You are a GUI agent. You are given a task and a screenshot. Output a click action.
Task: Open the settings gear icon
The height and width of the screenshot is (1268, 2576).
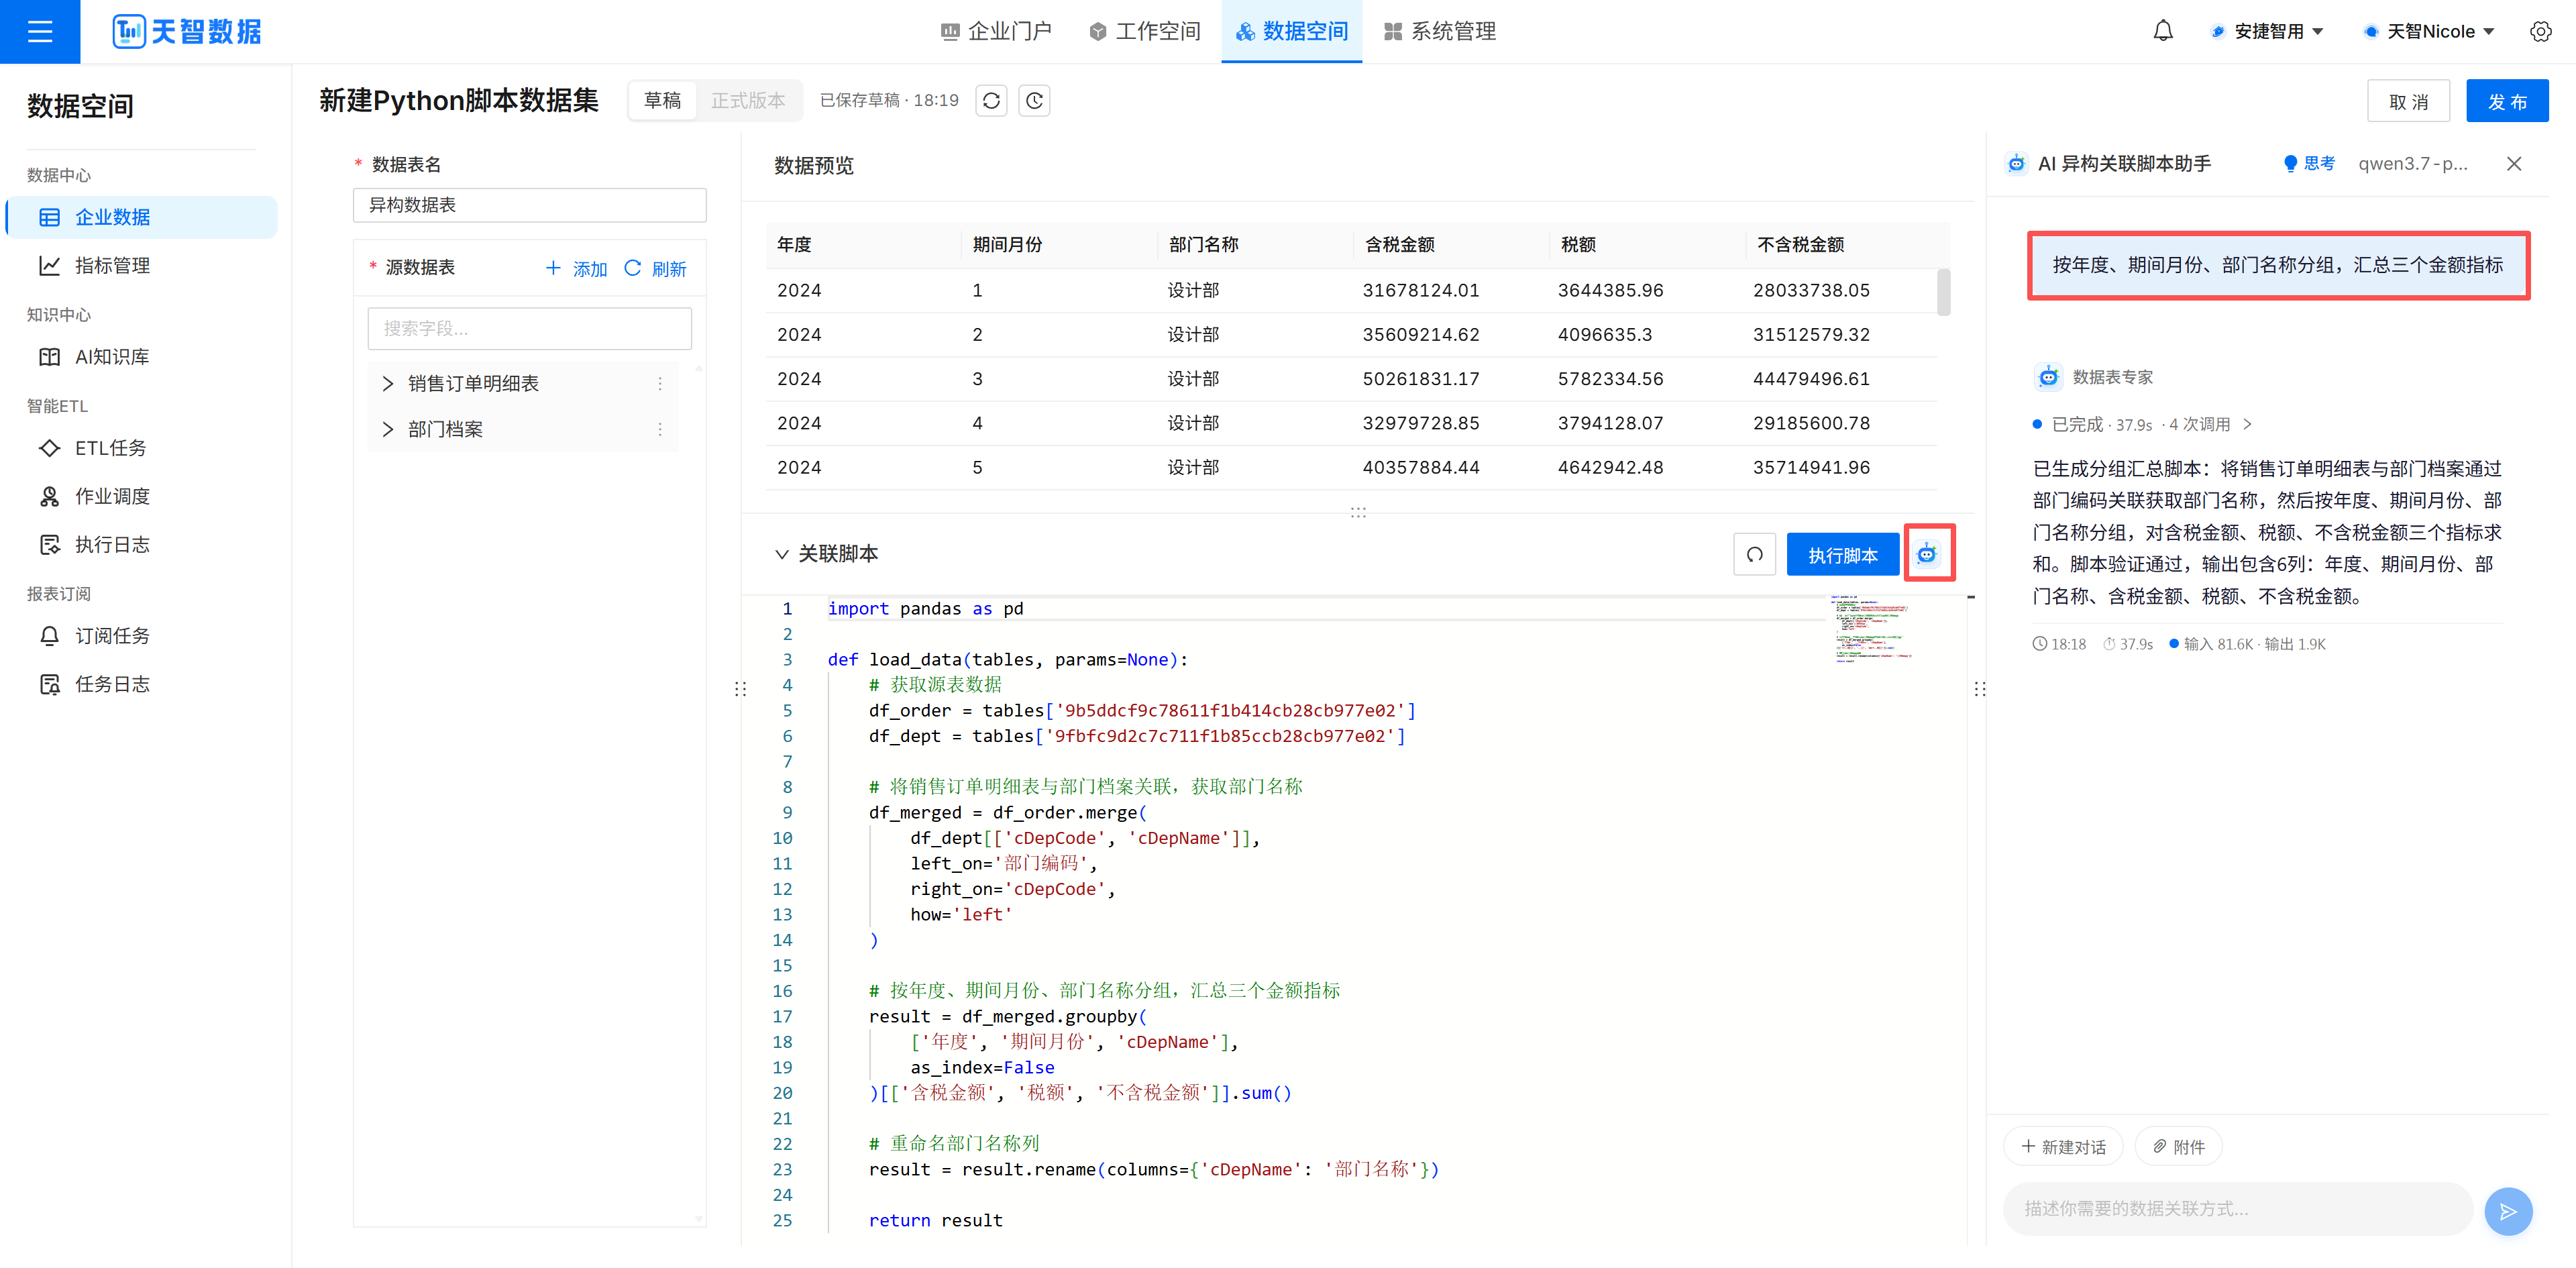tap(2540, 32)
